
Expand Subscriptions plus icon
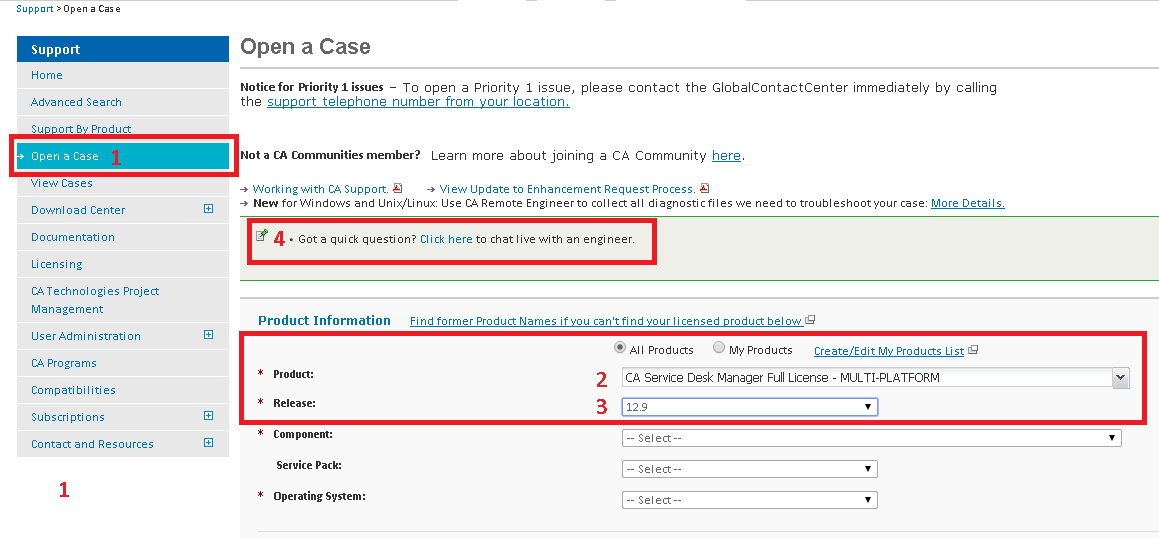tap(208, 416)
